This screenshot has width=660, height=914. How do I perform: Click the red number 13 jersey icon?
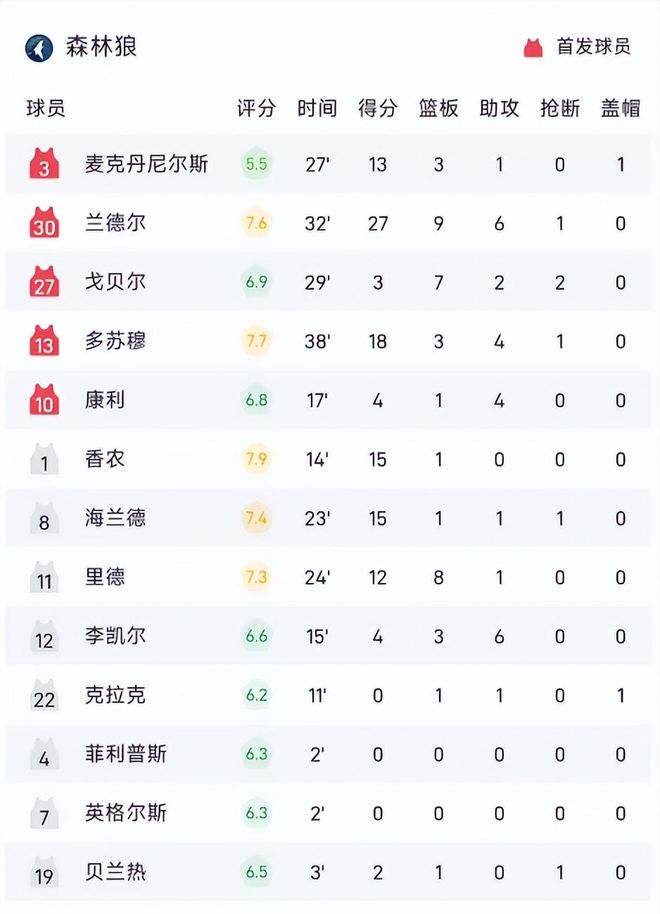click(44, 340)
